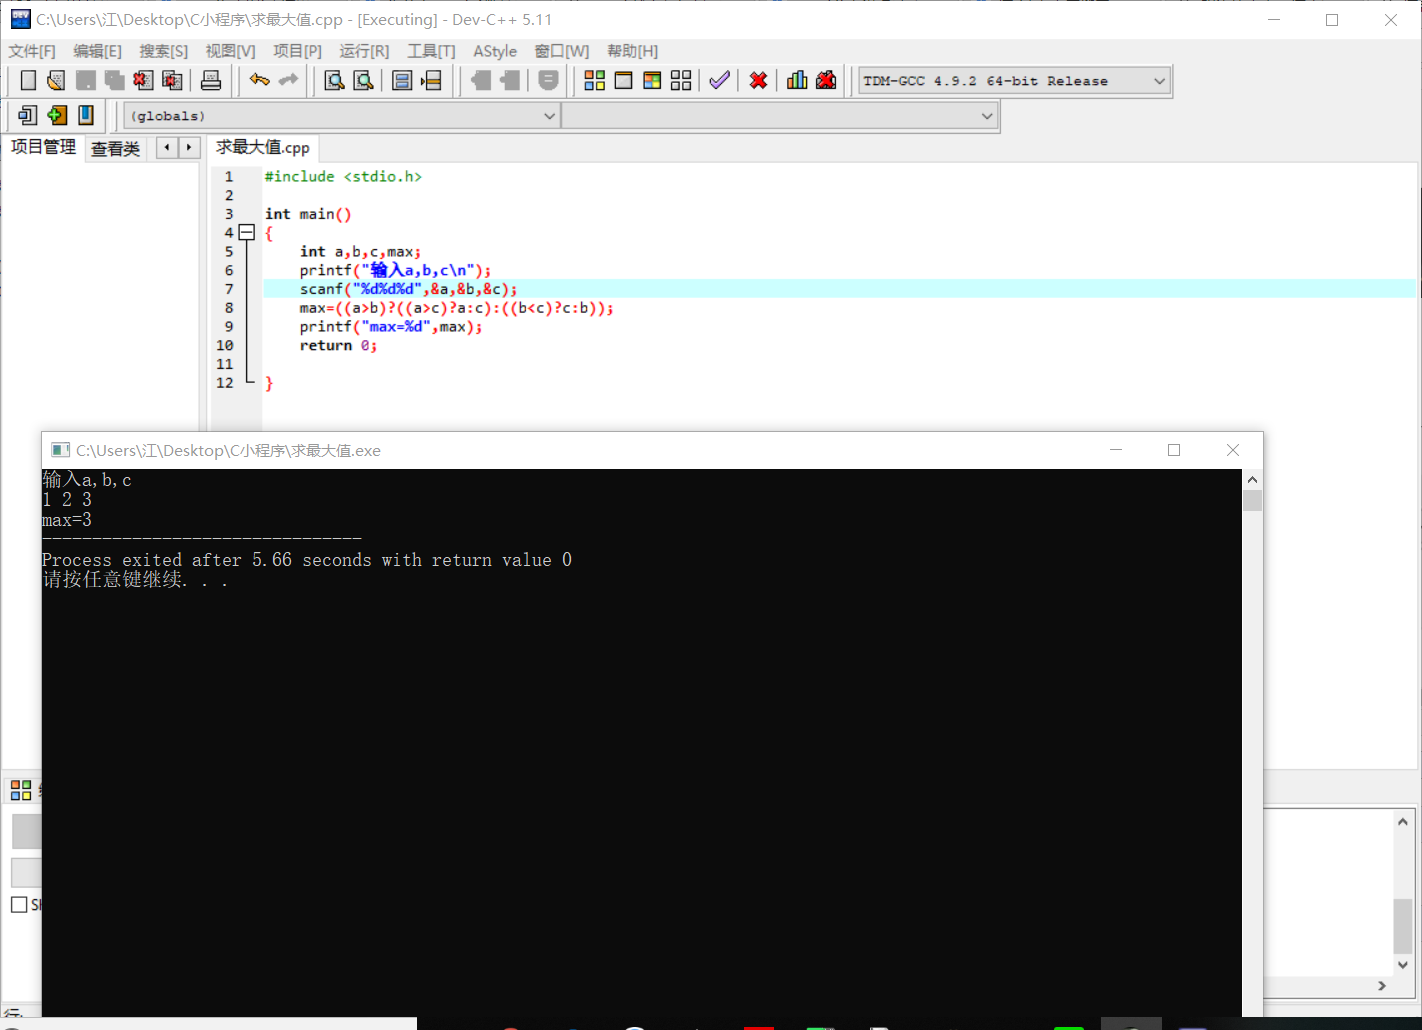
Task: Click the arrow-with-lines icon before the back arrow
Action: (431, 81)
